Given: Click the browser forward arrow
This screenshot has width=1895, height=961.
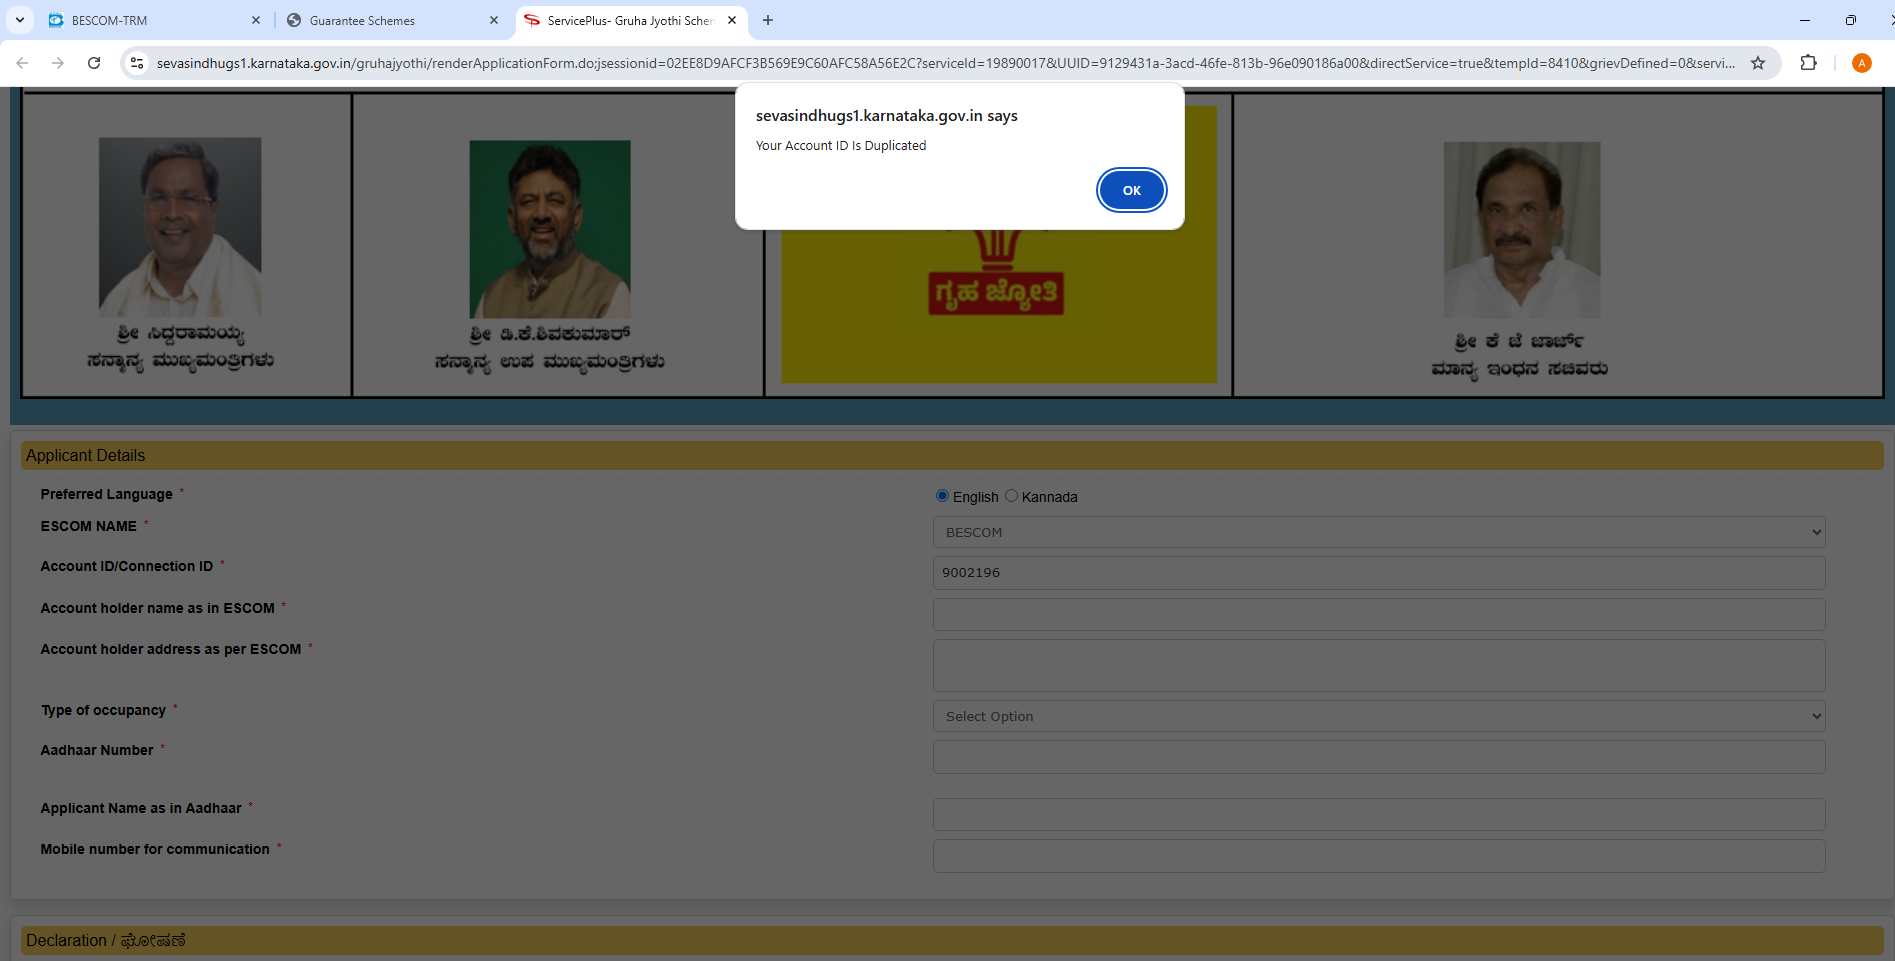Looking at the screenshot, I should [x=58, y=63].
